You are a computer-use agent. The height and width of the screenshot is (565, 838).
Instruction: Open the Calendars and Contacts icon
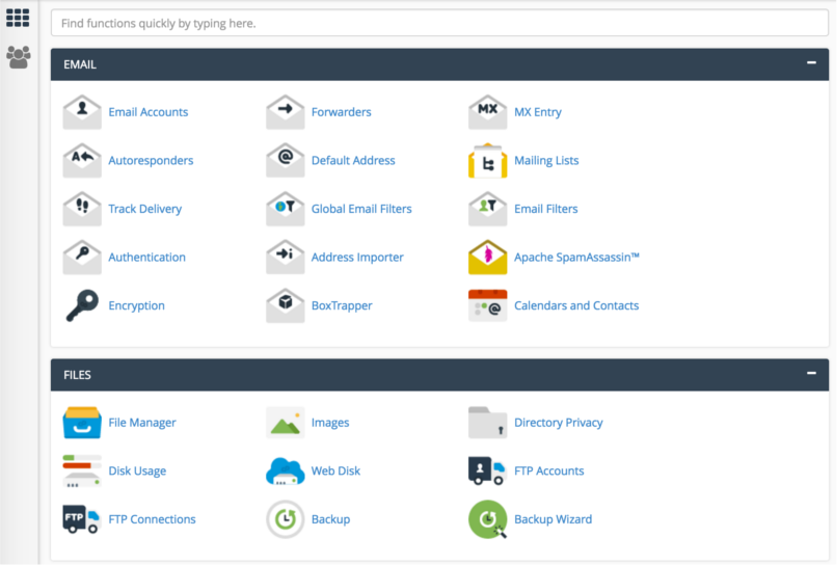(488, 306)
